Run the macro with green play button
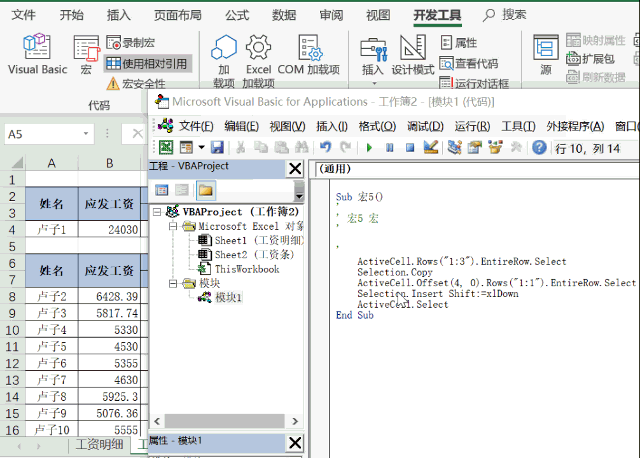The image size is (640, 458). 369,147
